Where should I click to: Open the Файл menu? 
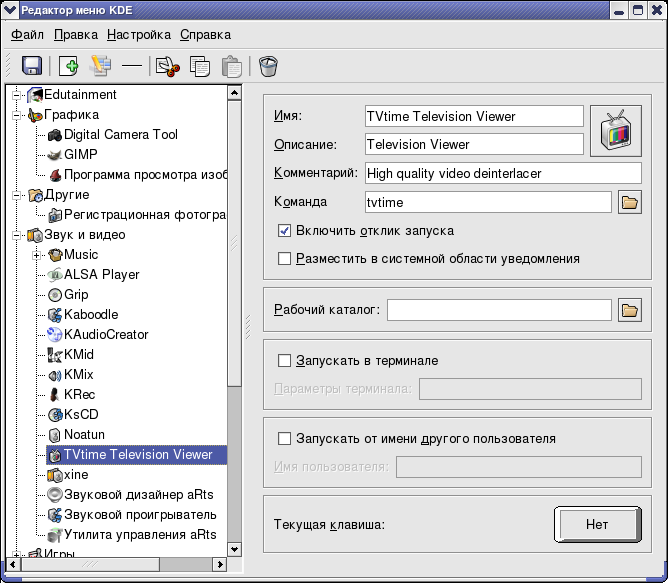click(27, 35)
